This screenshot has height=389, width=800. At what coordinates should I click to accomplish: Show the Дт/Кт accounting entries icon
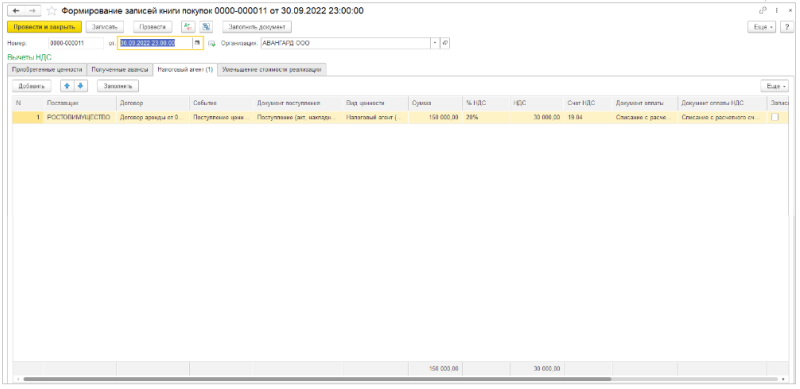188,27
